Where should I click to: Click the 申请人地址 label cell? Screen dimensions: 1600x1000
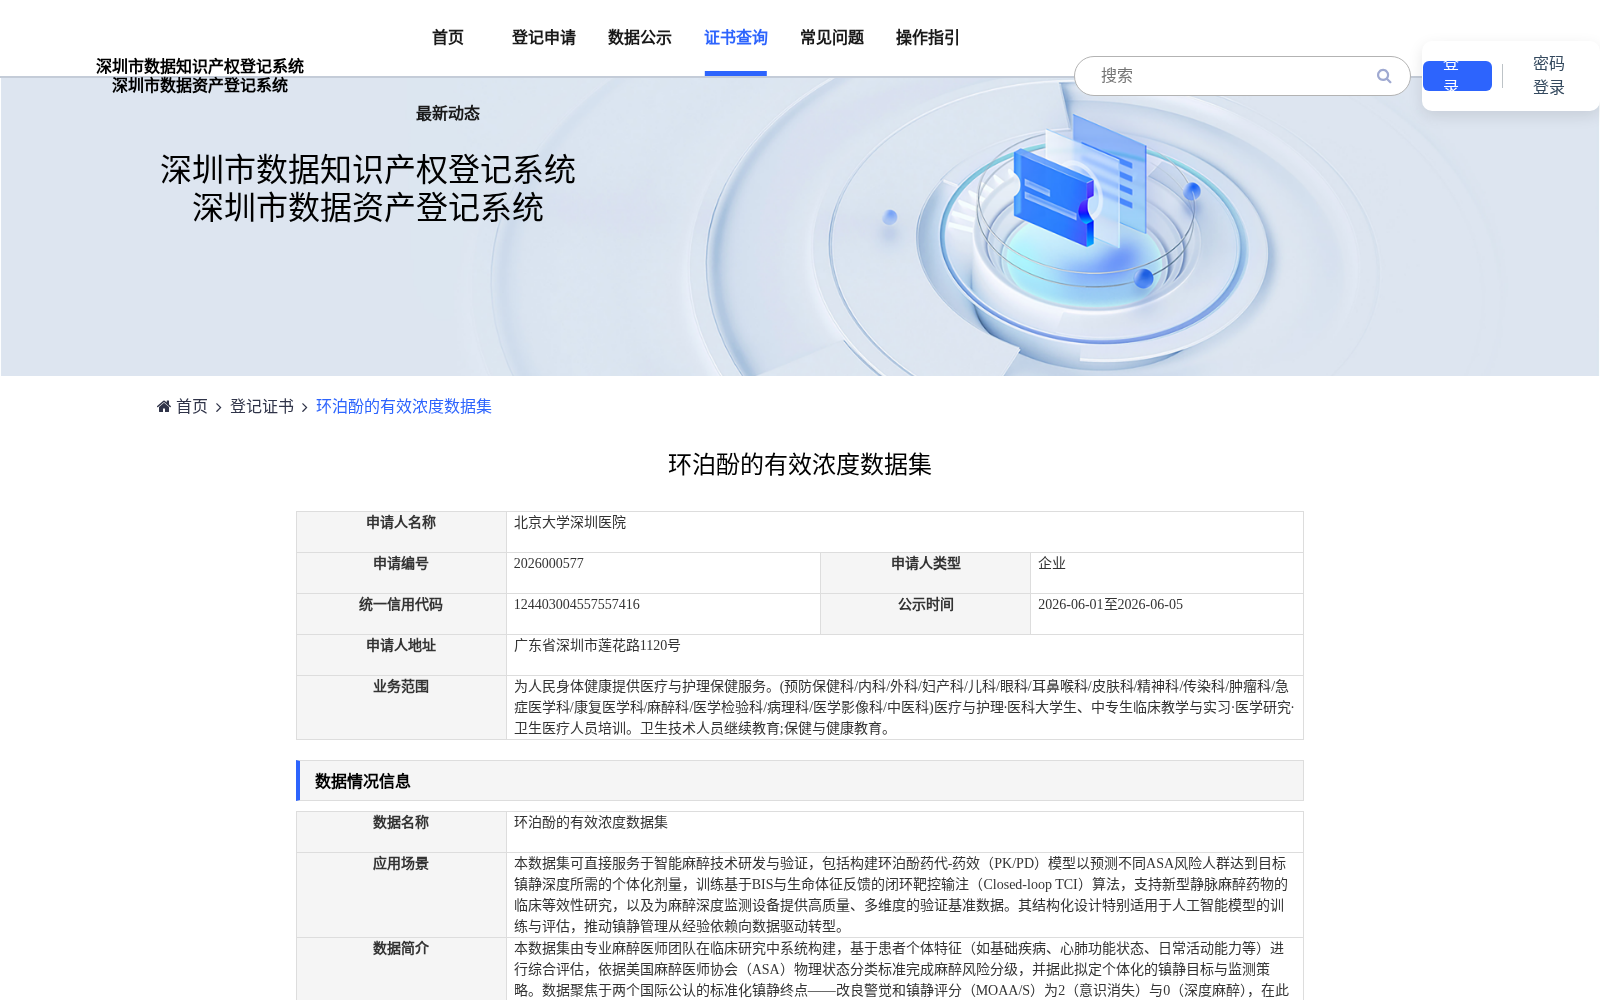tap(401, 655)
